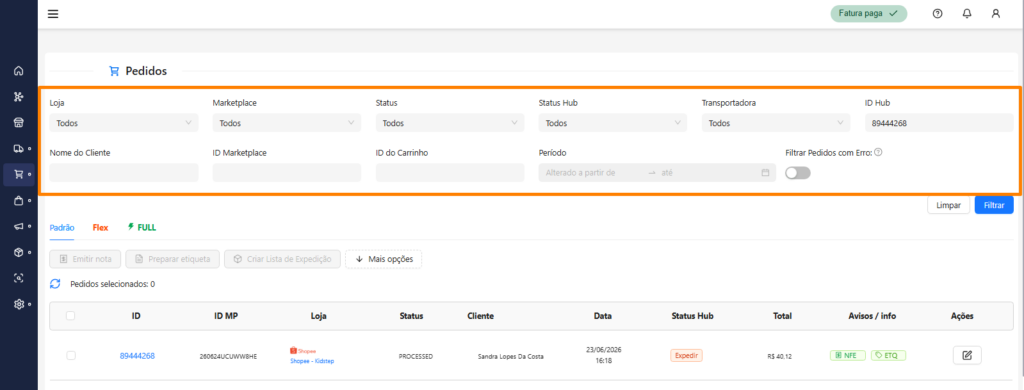Open the store icon in sidebar
1024x390 pixels.
coord(18,122)
